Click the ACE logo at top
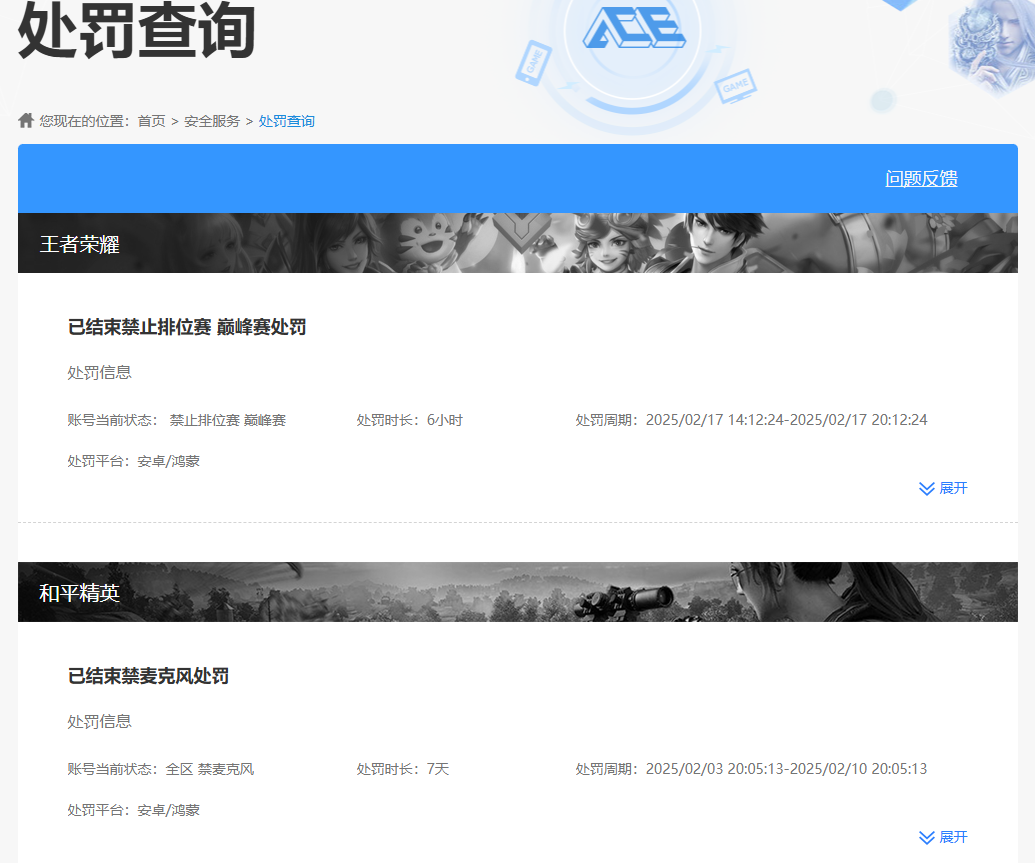1035x863 pixels. (634, 28)
